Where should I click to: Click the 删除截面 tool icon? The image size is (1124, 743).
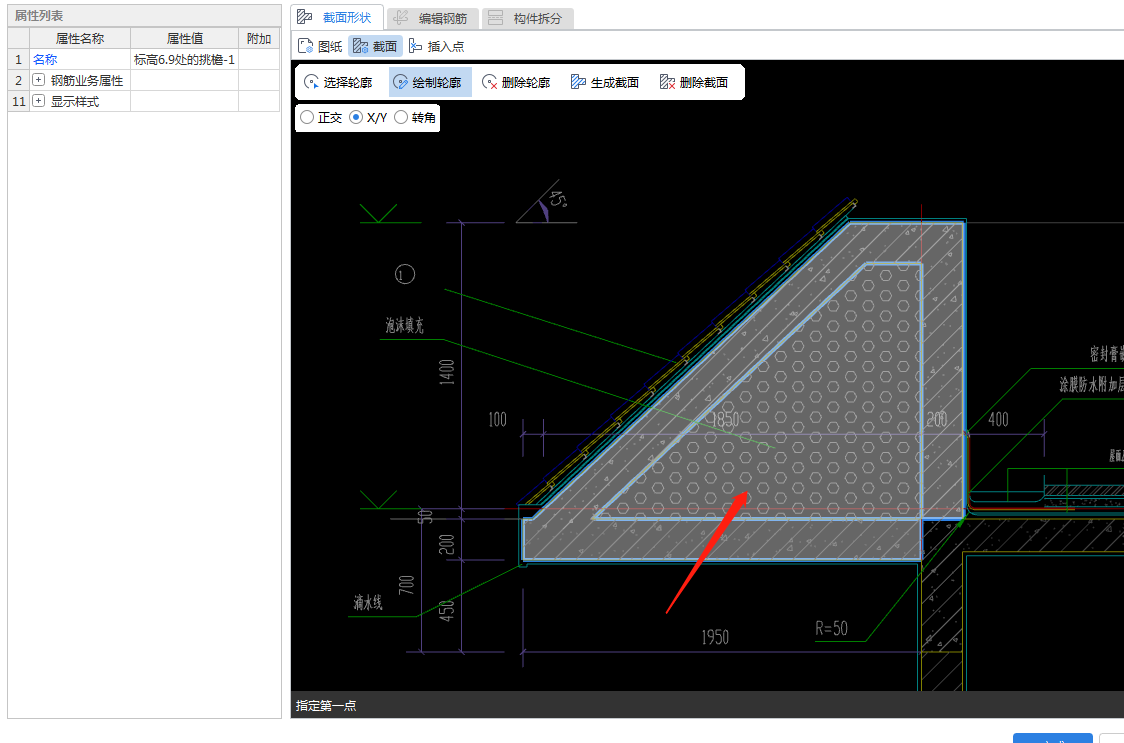[x=667, y=82]
